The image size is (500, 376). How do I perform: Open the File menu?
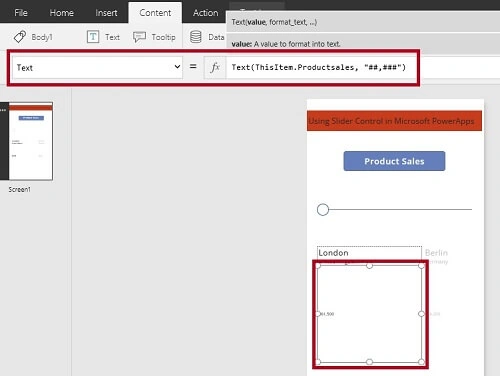[21, 13]
